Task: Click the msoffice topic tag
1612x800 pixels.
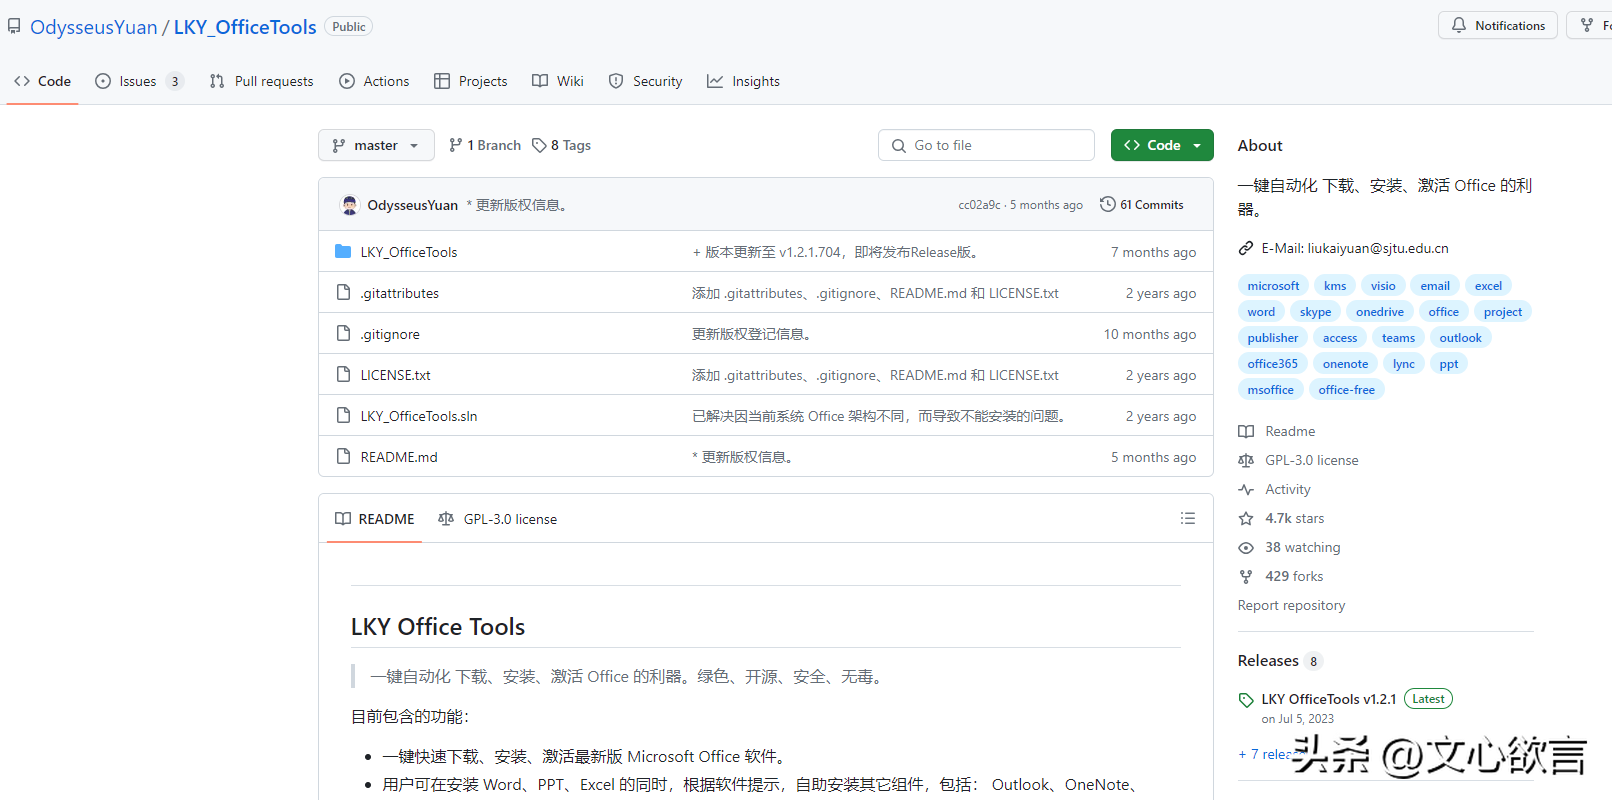Action: click(1271, 390)
